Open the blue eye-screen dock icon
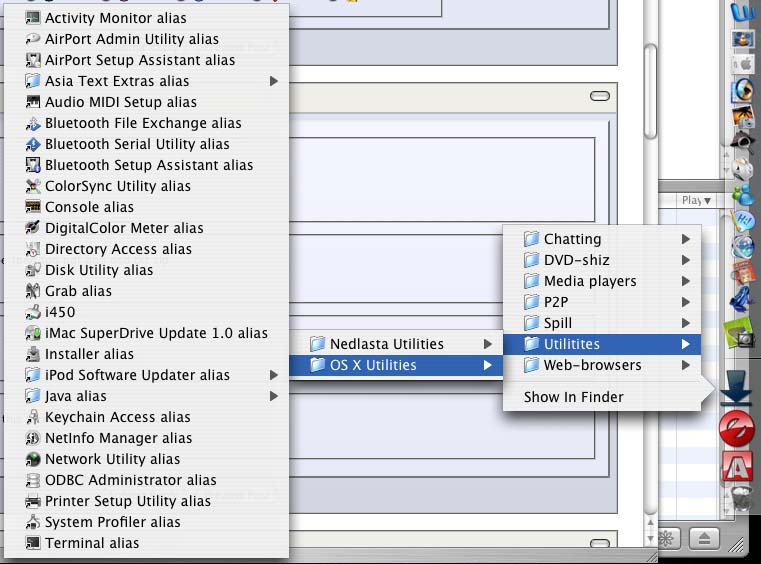Screen dimensions: 761x564 click(743, 90)
